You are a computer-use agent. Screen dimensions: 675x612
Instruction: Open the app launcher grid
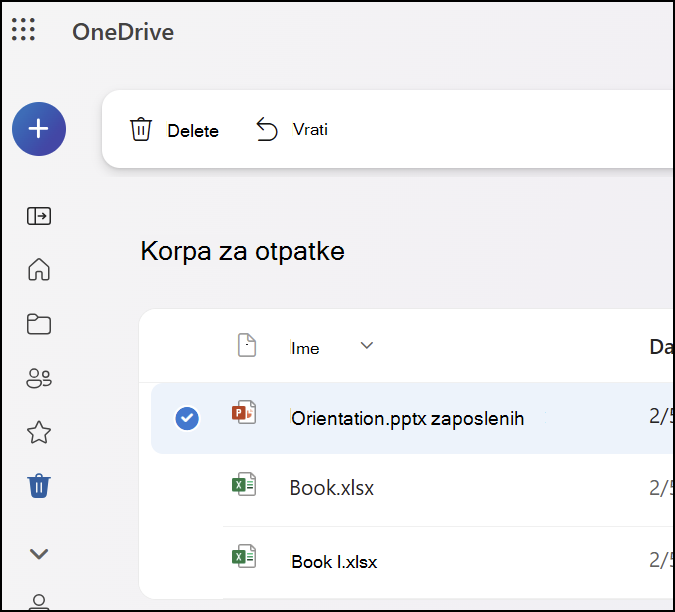(x=23, y=29)
